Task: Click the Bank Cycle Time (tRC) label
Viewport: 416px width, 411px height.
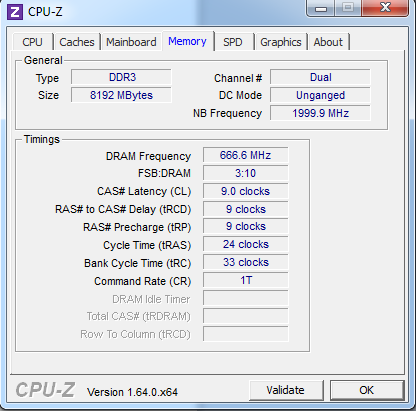Action: tap(138, 264)
